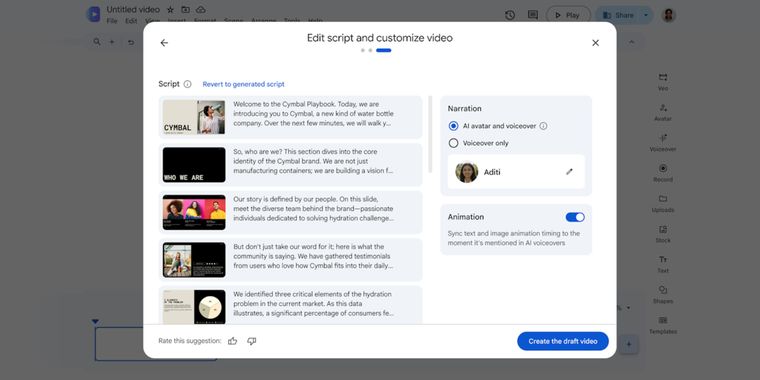Rate suggestion with thumbs up
The image size is (760, 380).
pyautogui.click(x=233, y=341)
